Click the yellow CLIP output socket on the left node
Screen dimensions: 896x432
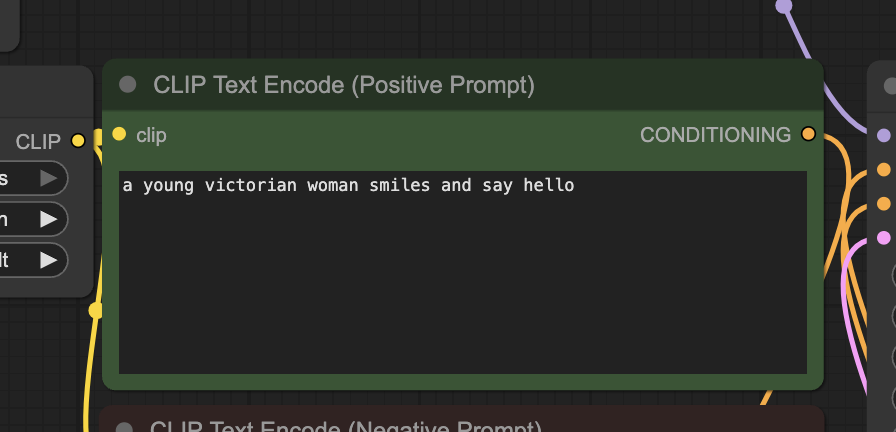(78, 141)
